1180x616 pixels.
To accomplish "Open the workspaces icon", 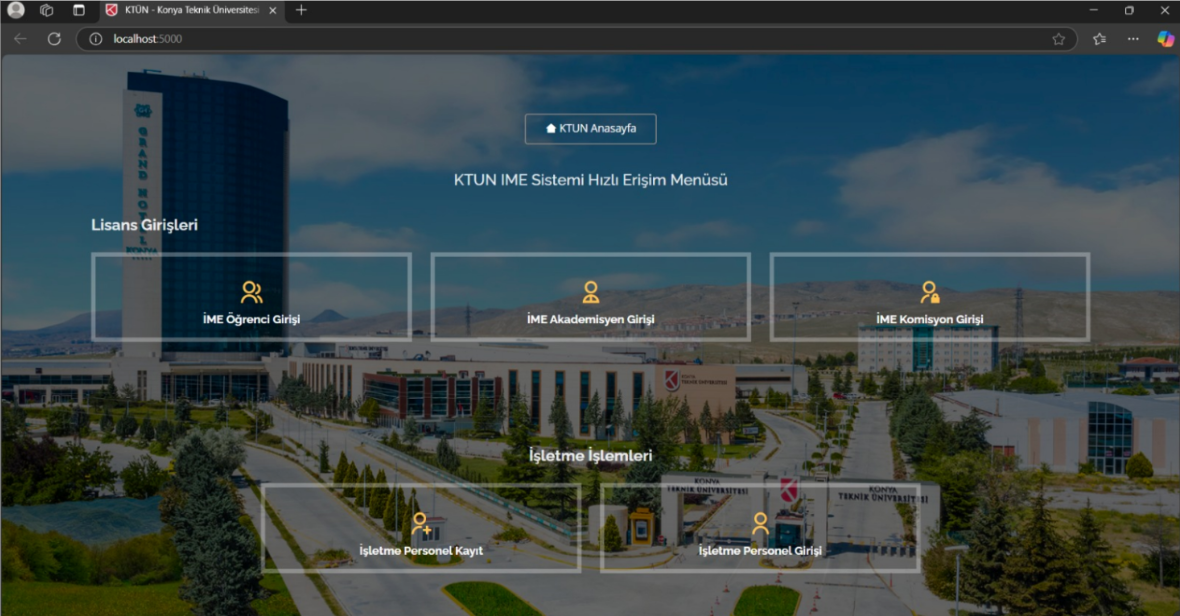I will coord(47,10).
